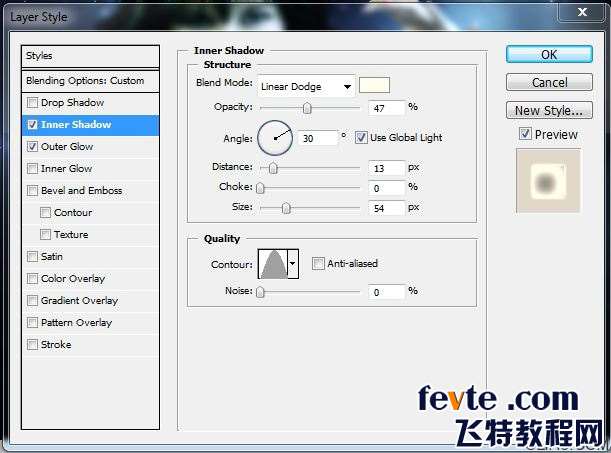
Task: Click the New Style... button
Action: (x=549, y=110)
